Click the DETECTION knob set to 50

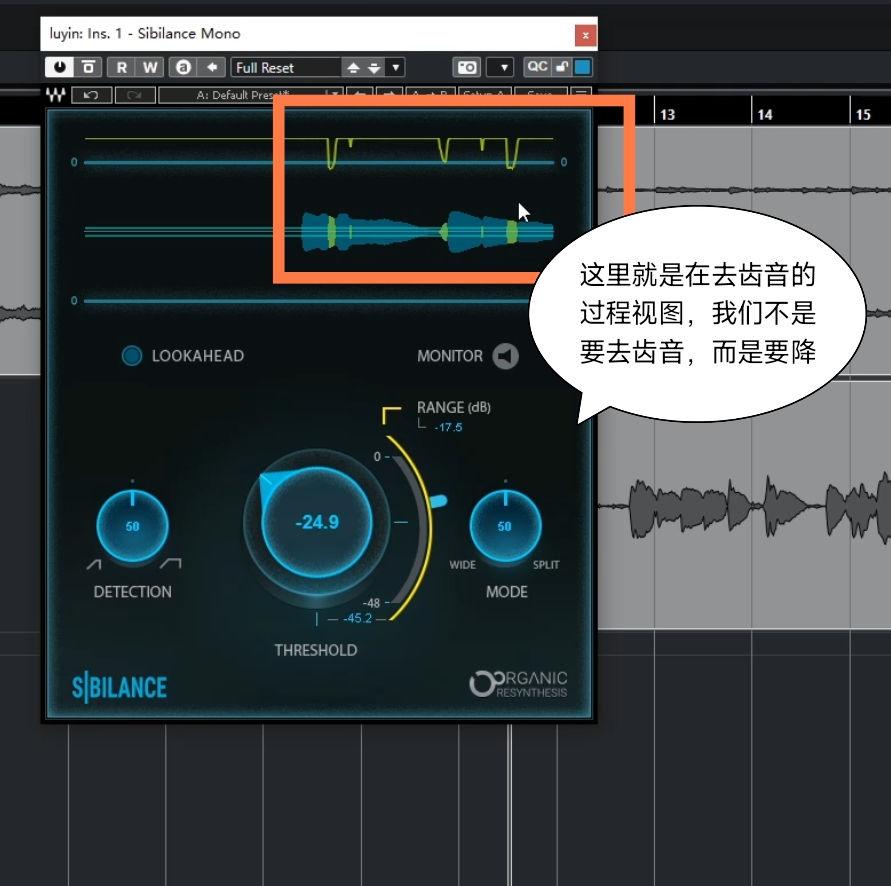click(132, 526)
